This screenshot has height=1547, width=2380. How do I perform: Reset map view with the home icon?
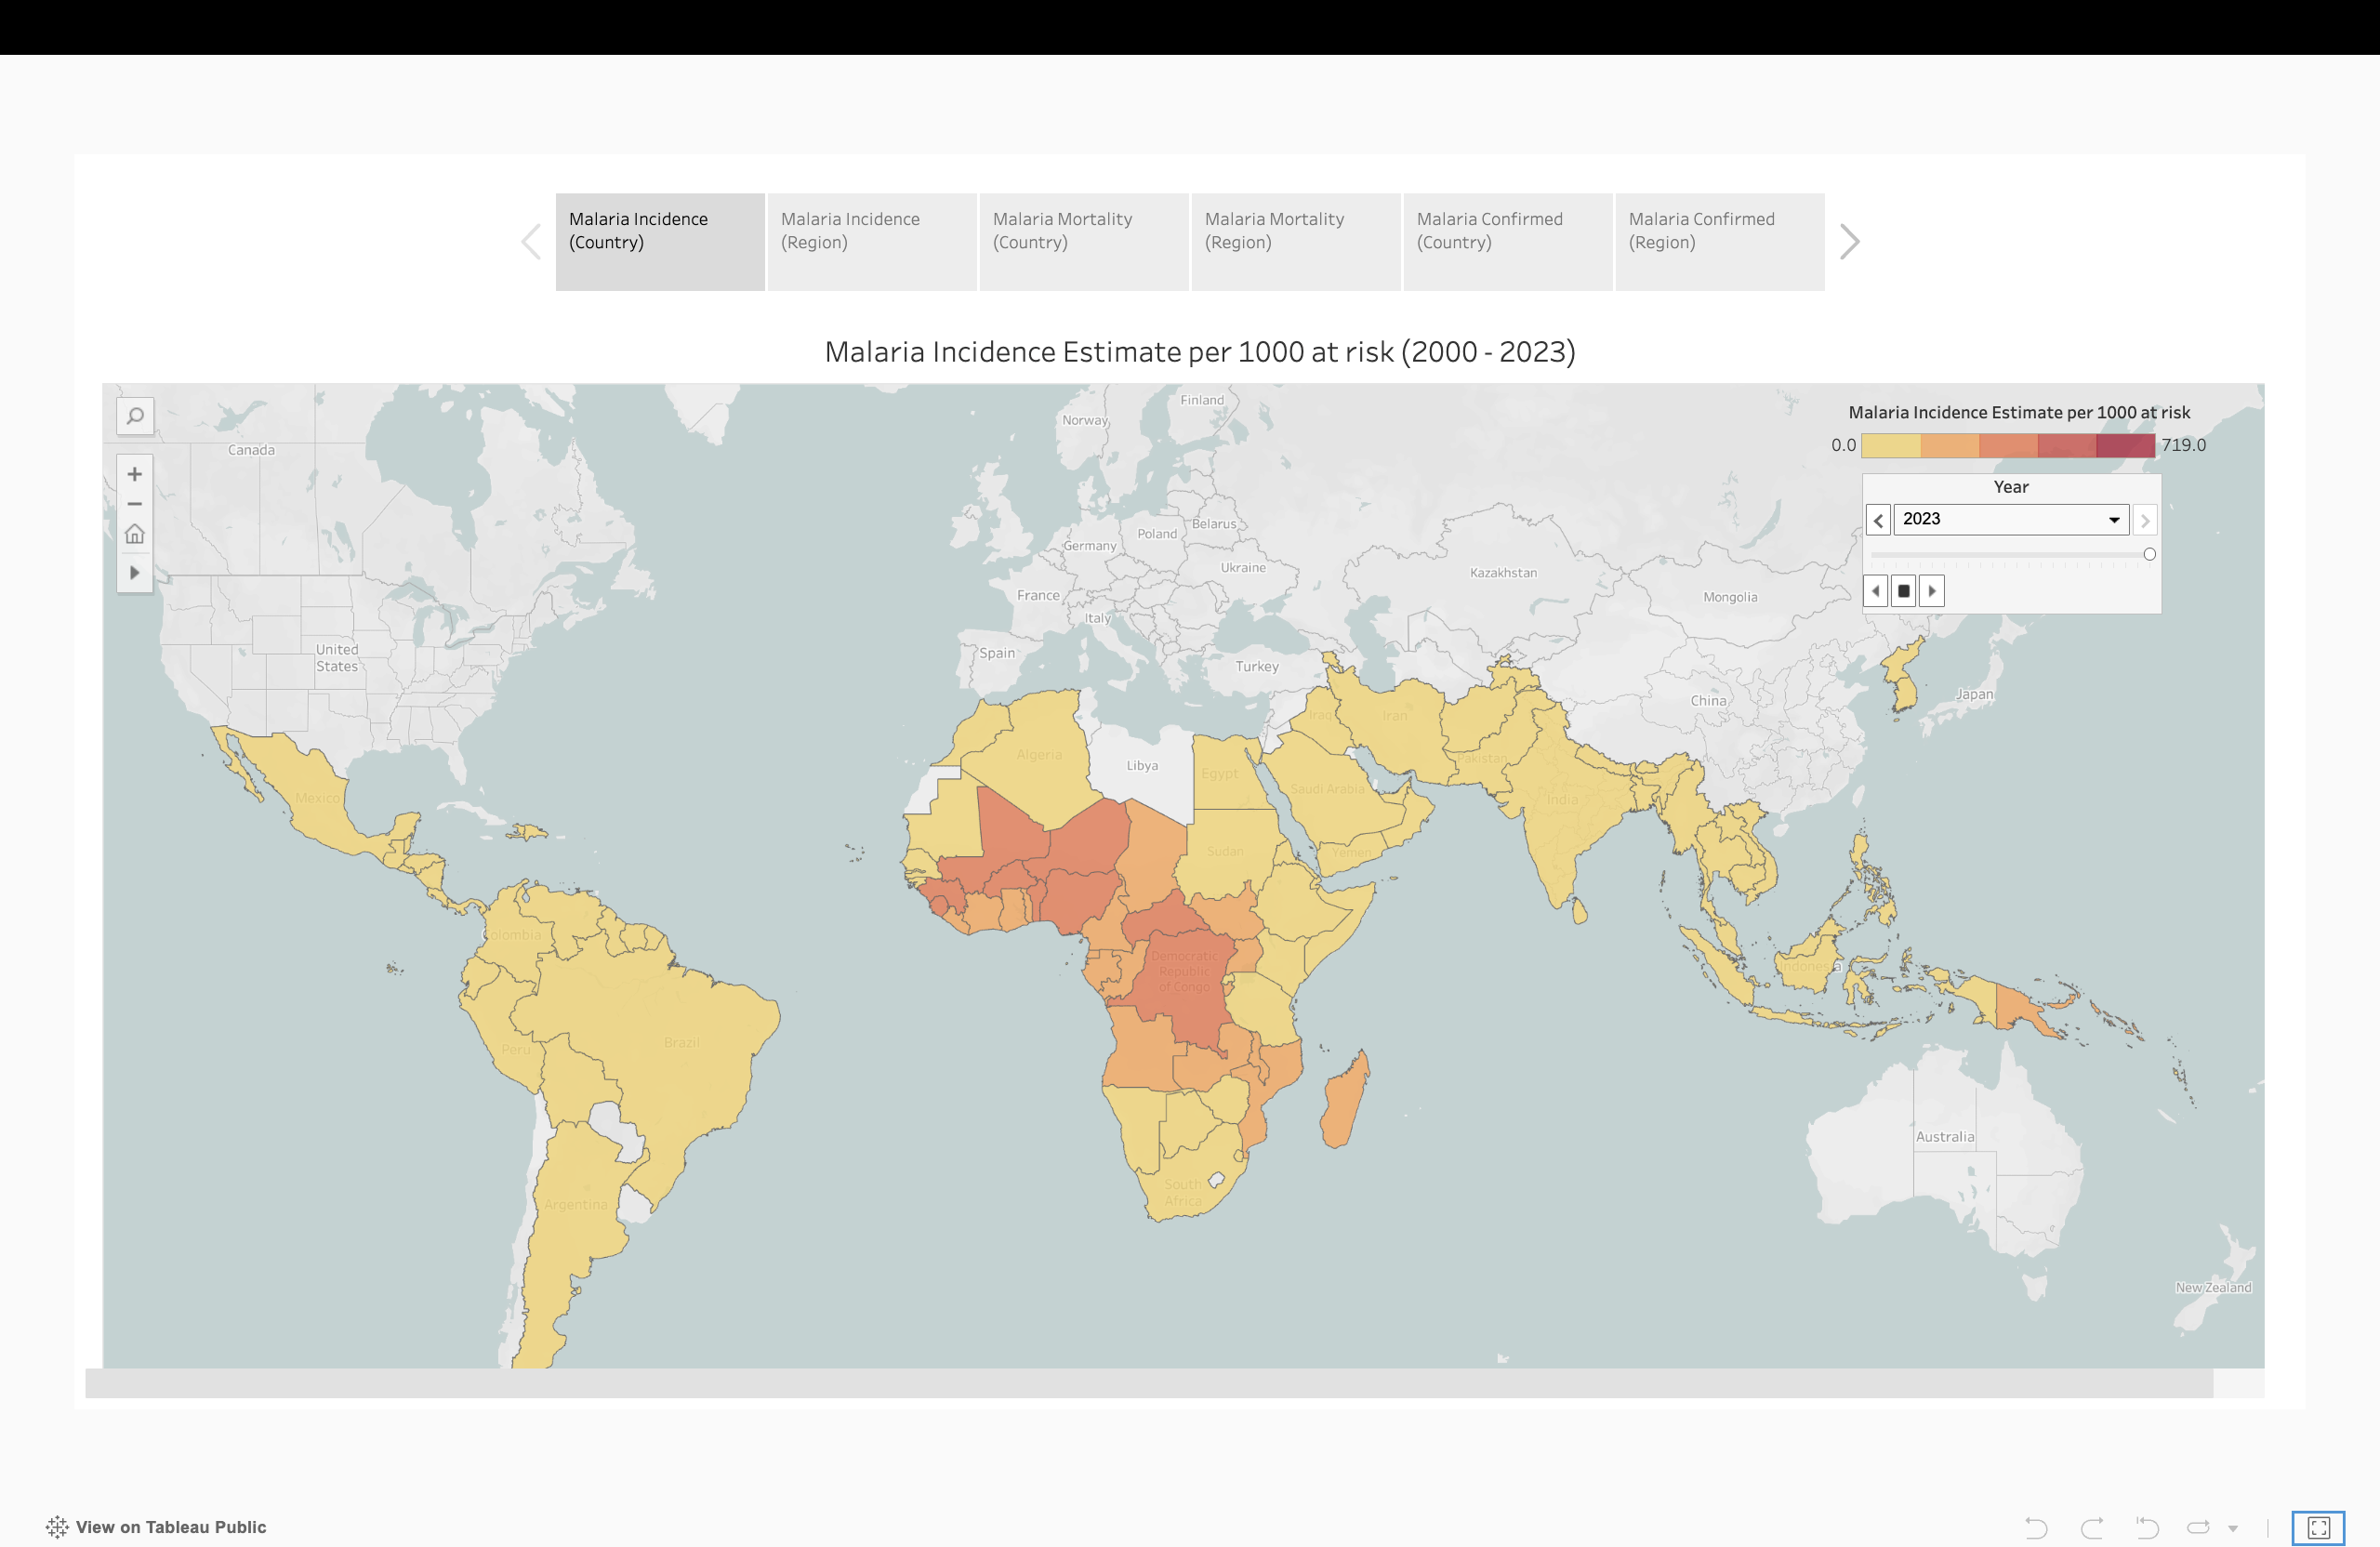pyautogui.click(x=135, y=535)
